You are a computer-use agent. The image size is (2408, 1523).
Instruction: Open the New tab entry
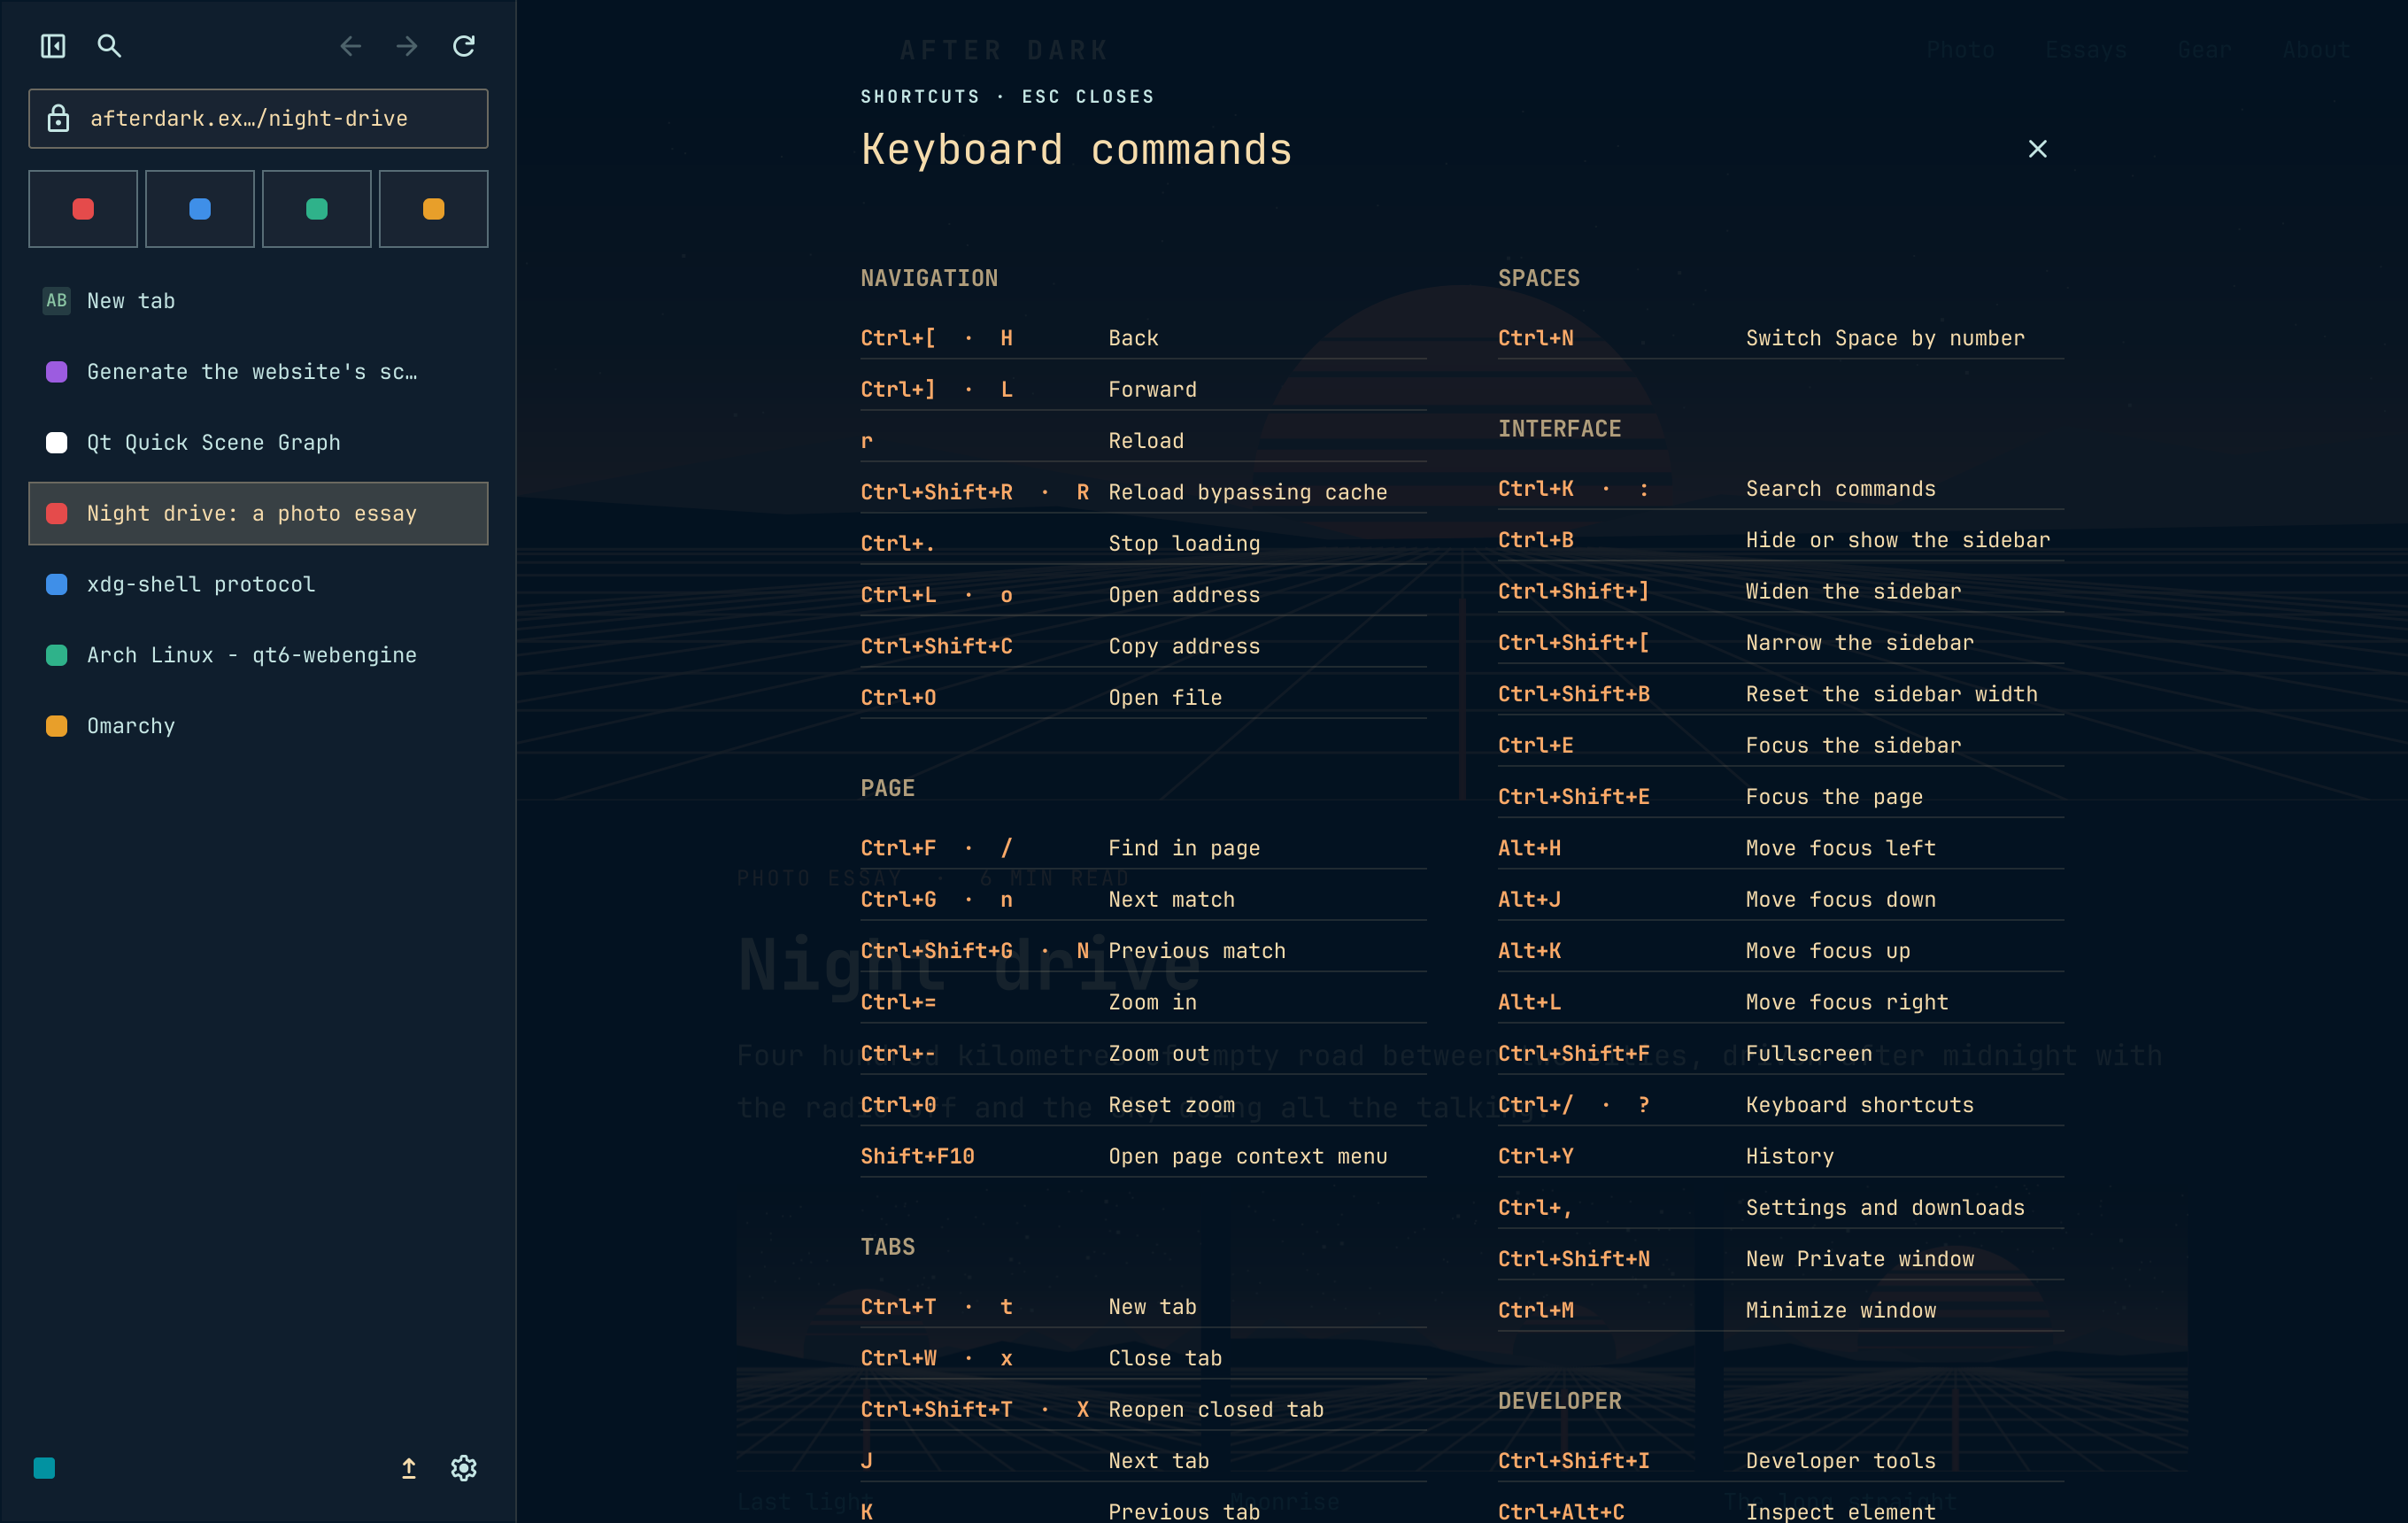click(x=258, y=301)
